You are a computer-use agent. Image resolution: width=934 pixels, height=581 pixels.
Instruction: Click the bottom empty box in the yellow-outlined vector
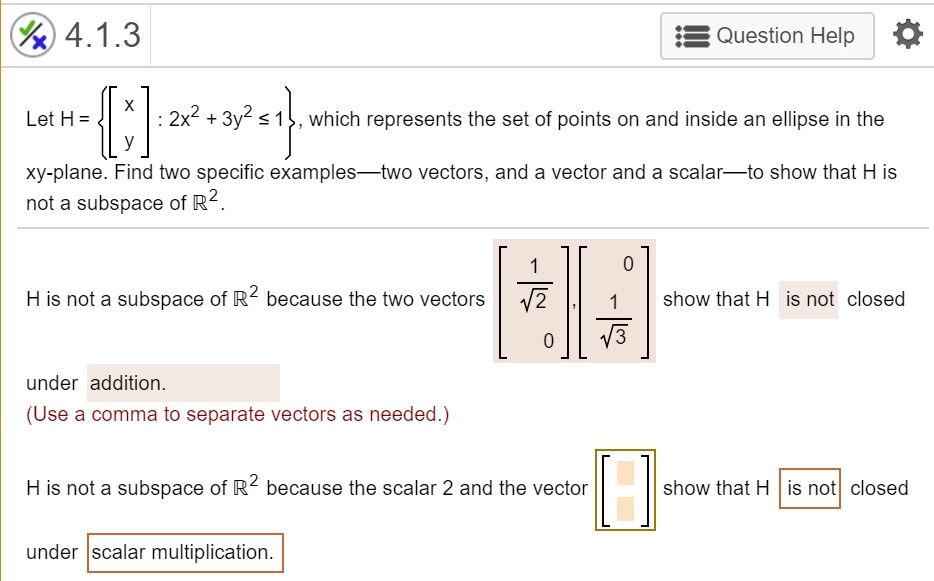click(x=625, y=507)
